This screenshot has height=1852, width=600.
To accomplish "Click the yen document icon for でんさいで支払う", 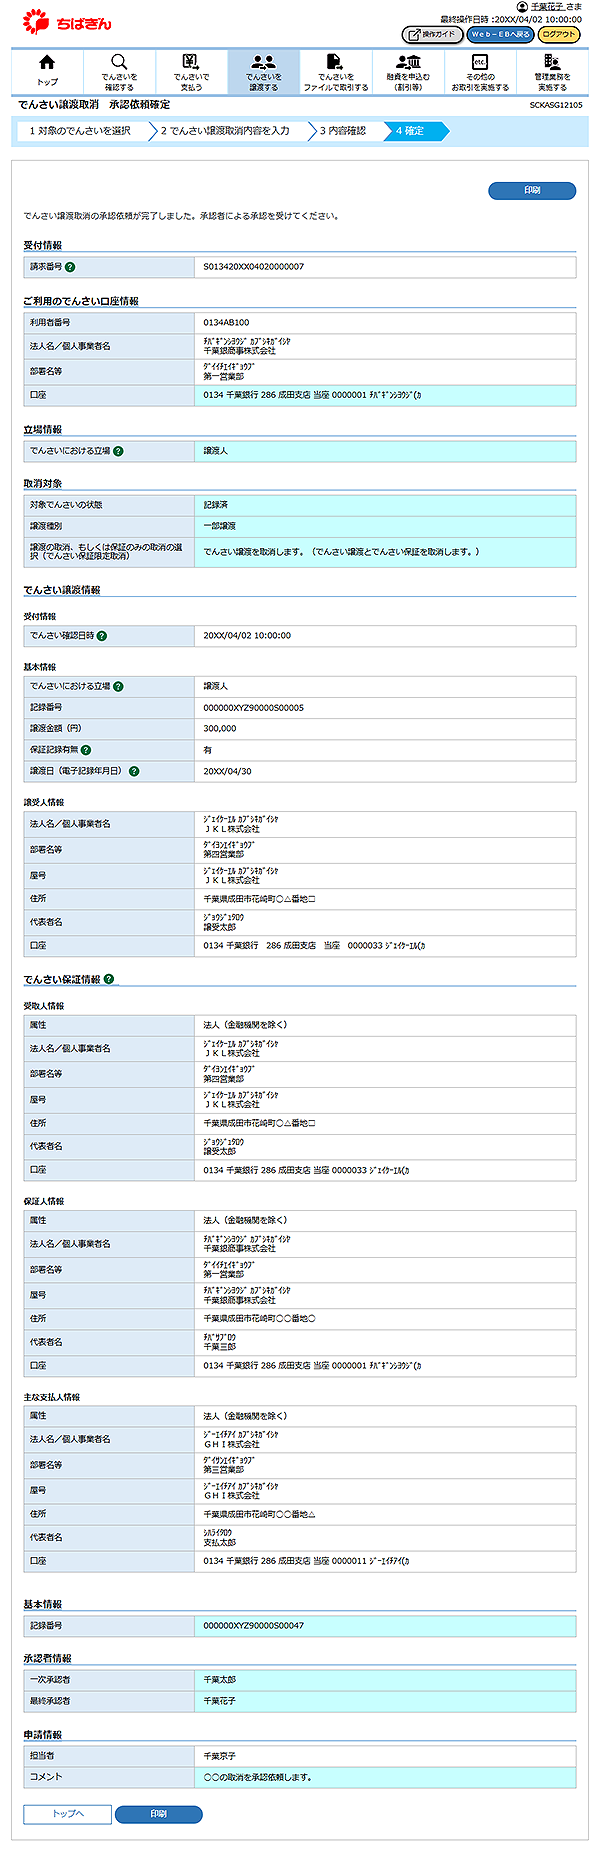I will 191,63.
